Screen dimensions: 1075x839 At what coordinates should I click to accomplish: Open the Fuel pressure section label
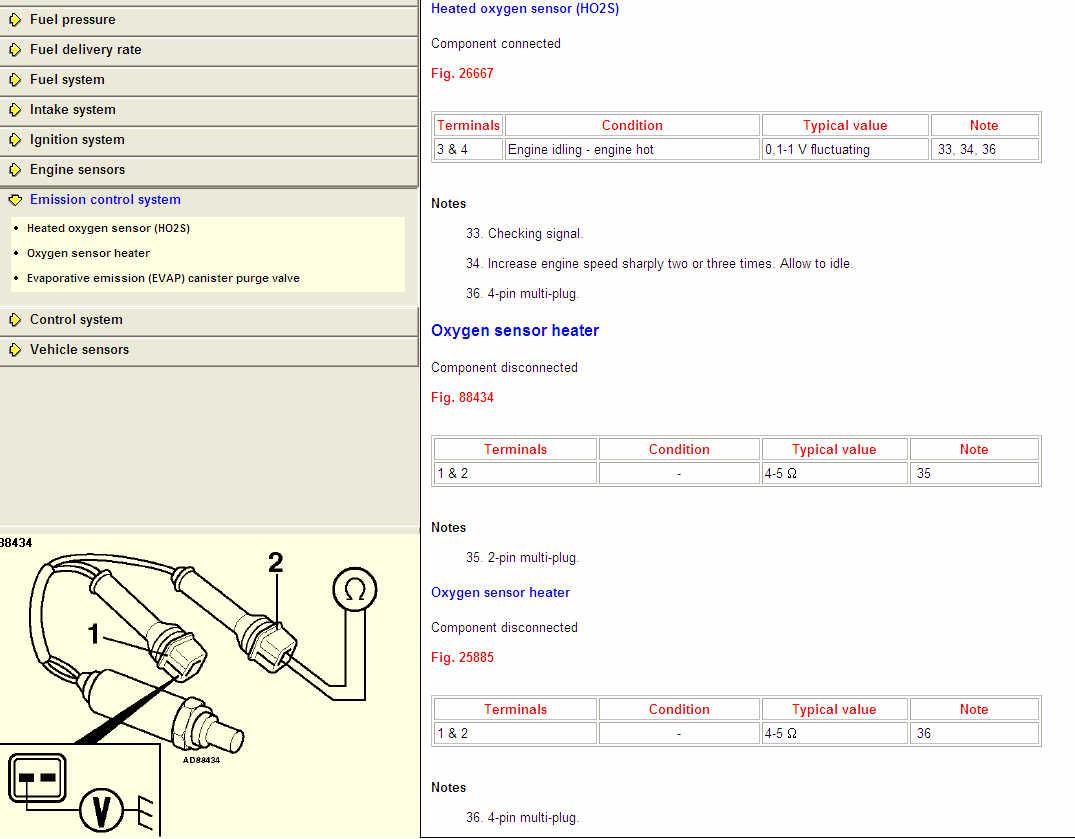click(x=73, y=20)
